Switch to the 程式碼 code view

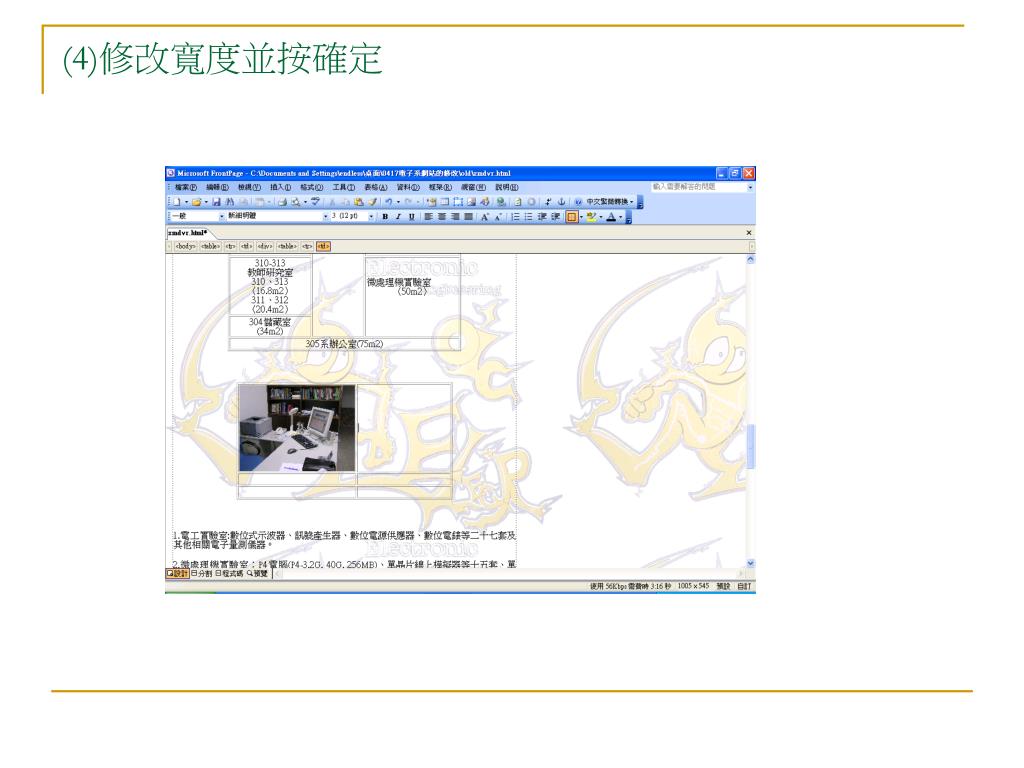tap(229, 573)
